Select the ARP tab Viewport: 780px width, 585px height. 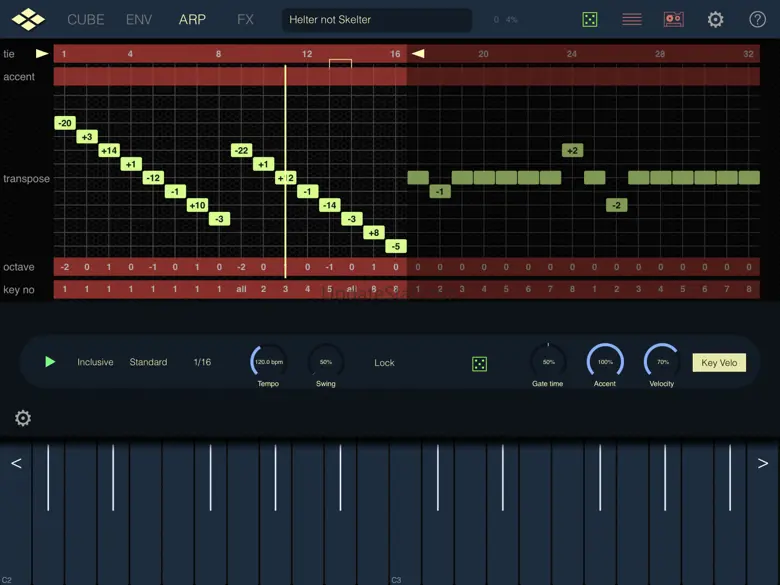click(192, 20)
